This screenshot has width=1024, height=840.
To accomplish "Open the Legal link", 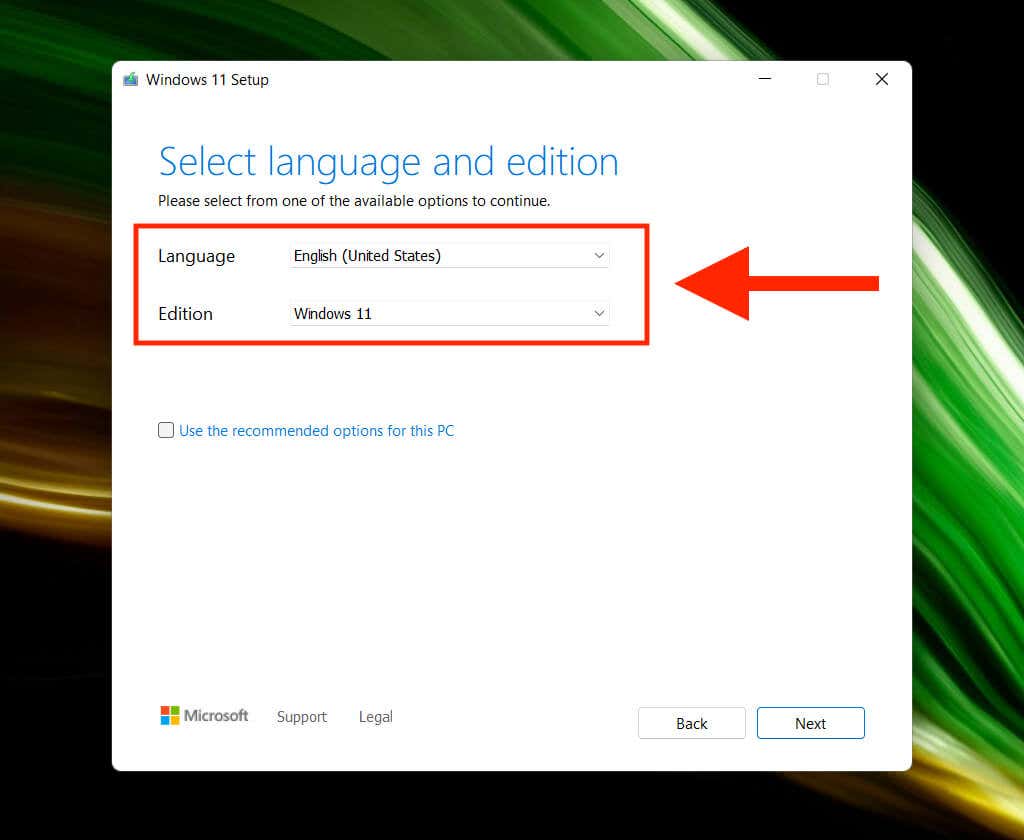I will [376, 717].
